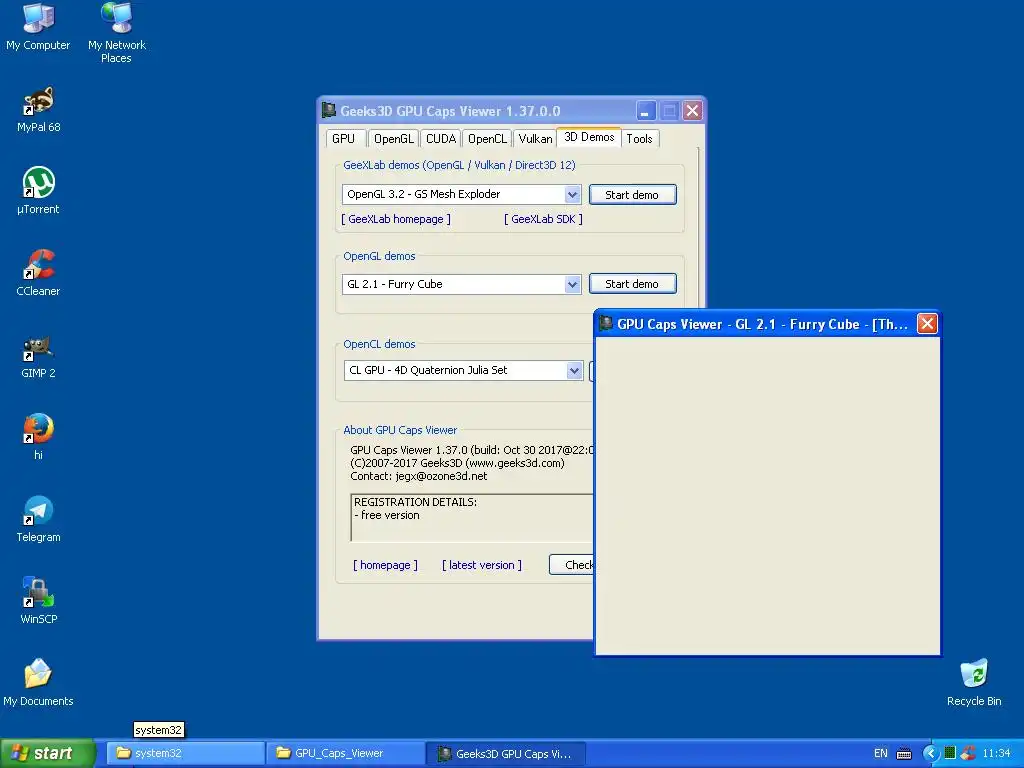Open the GeeXLab homepage link
The height and width of the screenshot is (768, 1024).
[x=396, y=219]
